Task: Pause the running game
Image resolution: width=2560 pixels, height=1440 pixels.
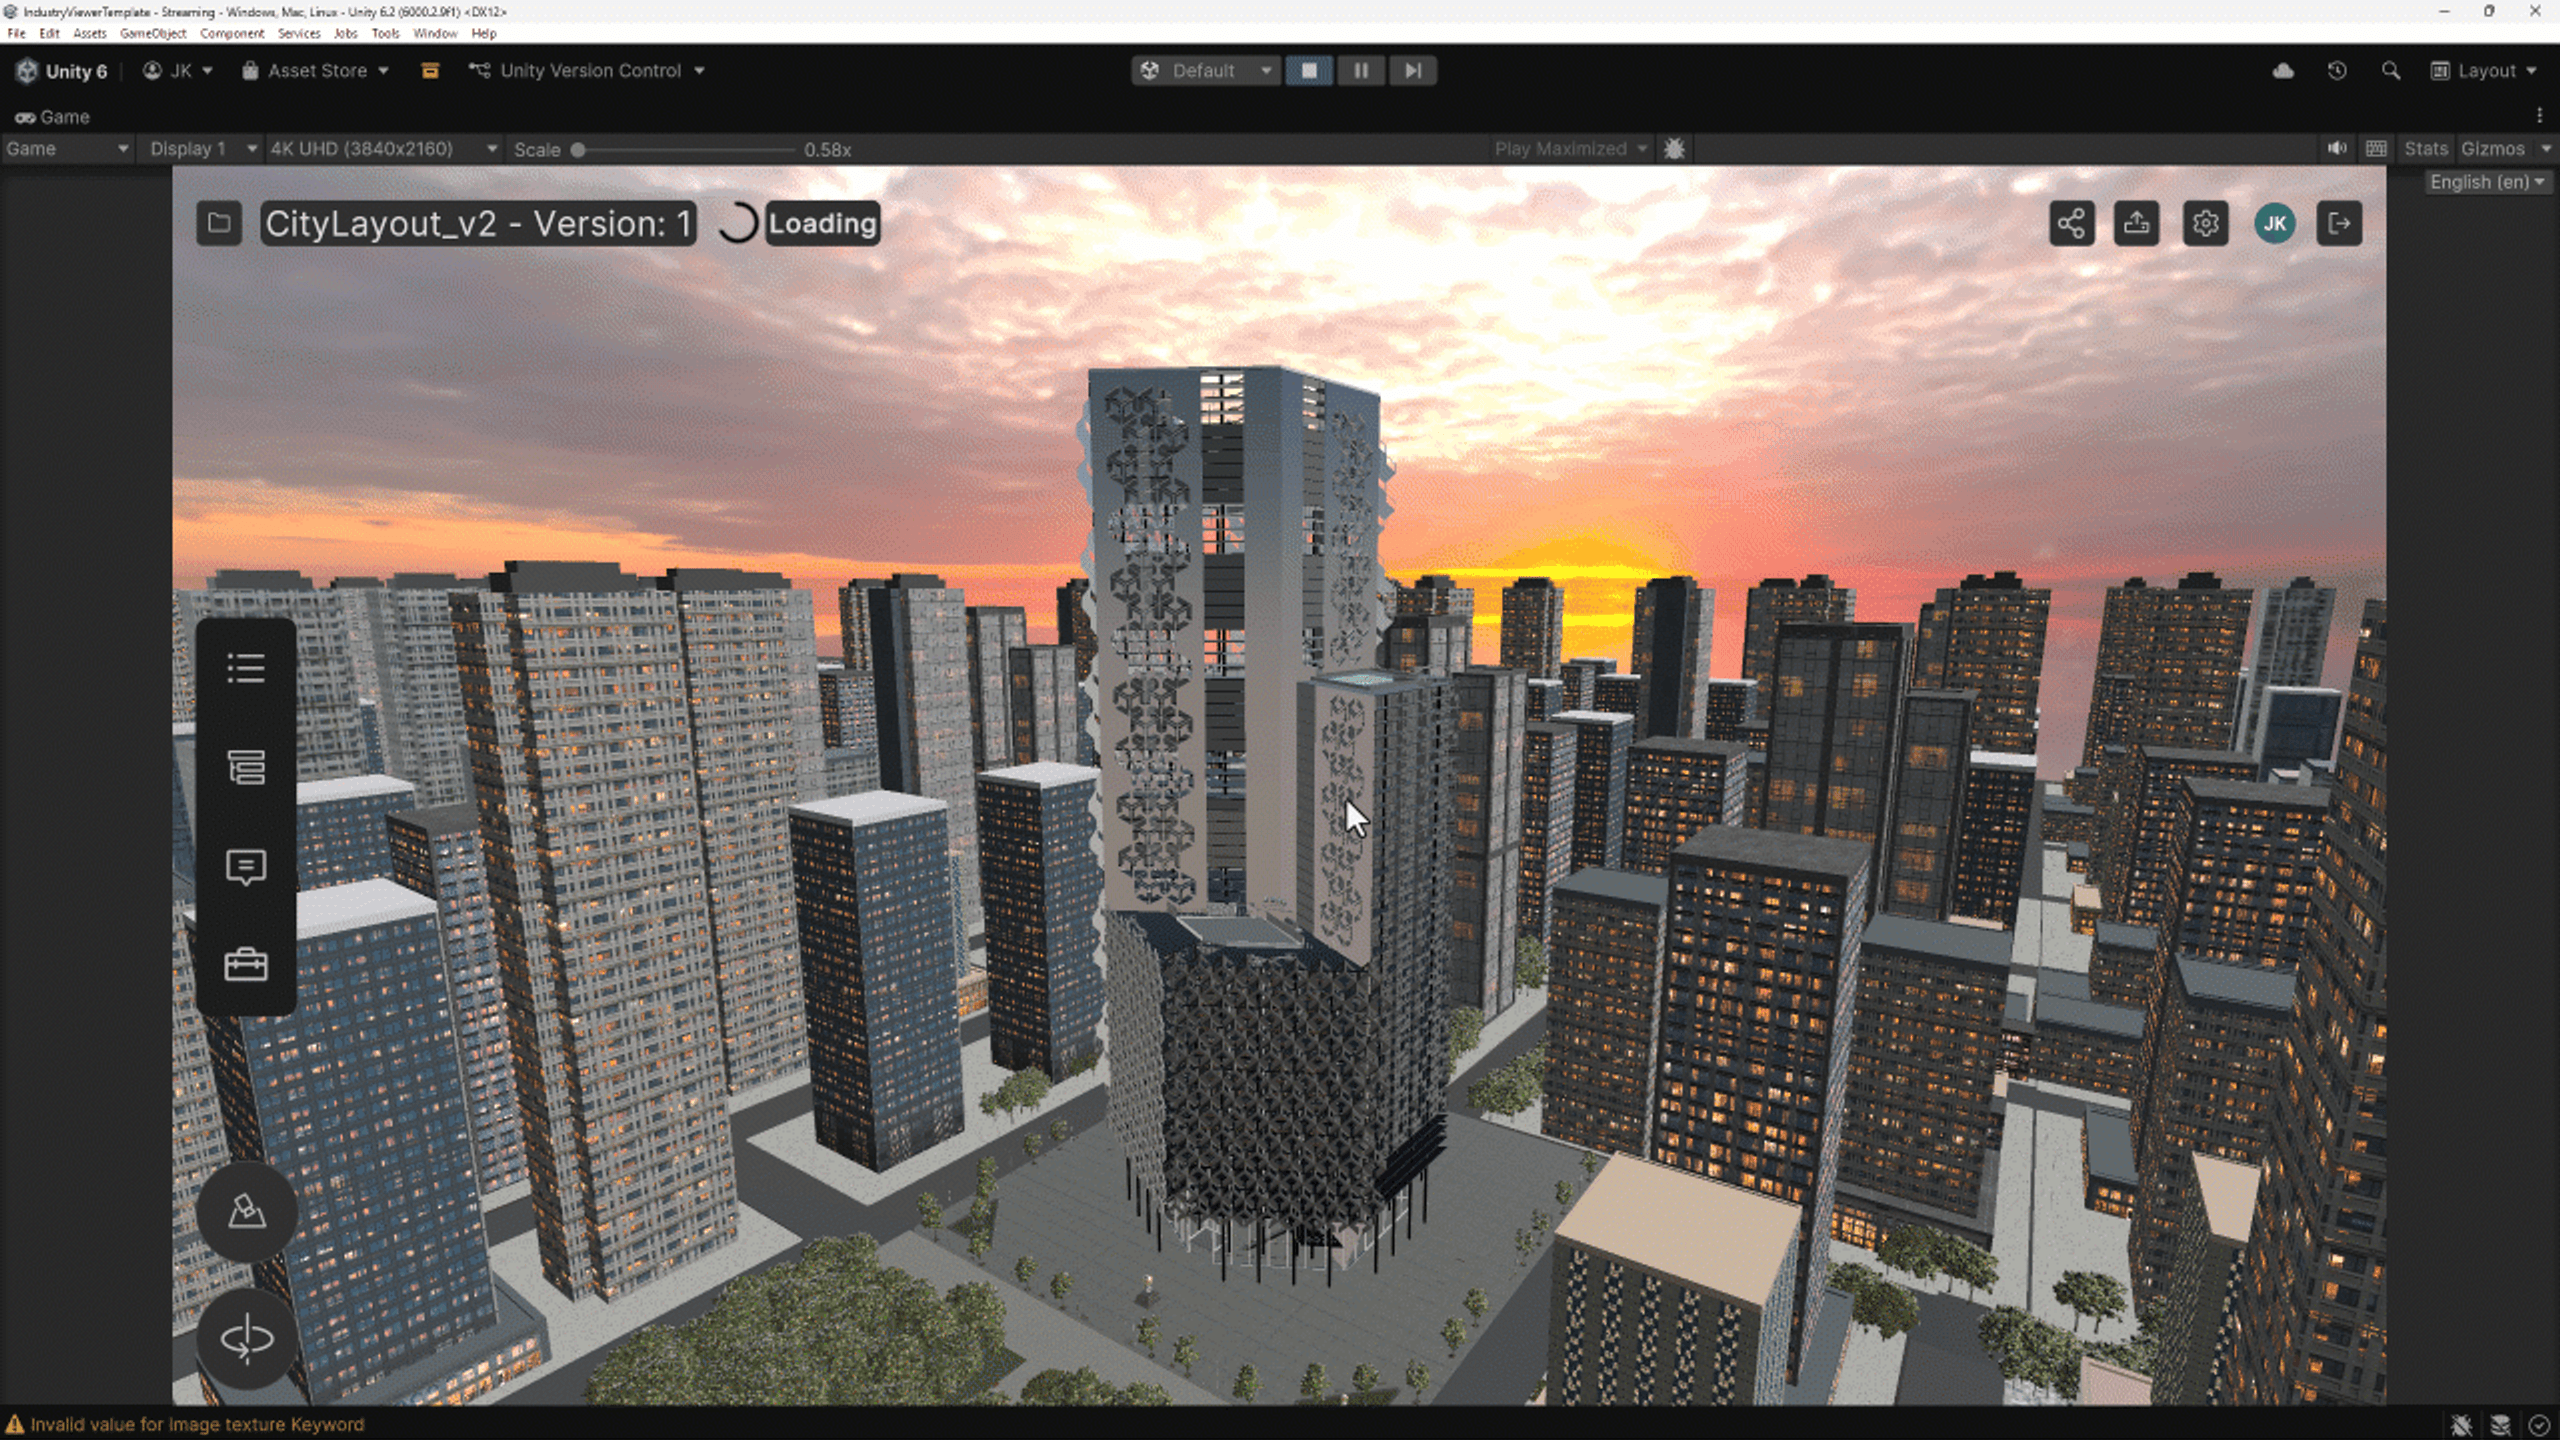Action: 1361,71
